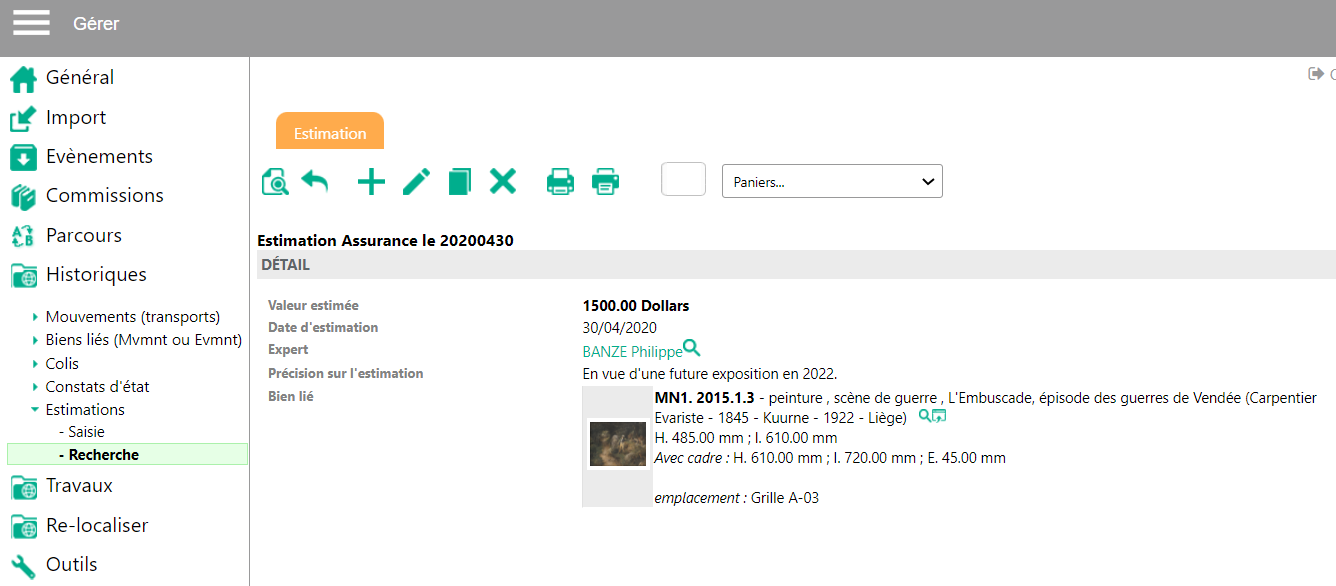Click the empty box beside Paniers
Viewport: 1336px width, 586px height.
[684, 180]
